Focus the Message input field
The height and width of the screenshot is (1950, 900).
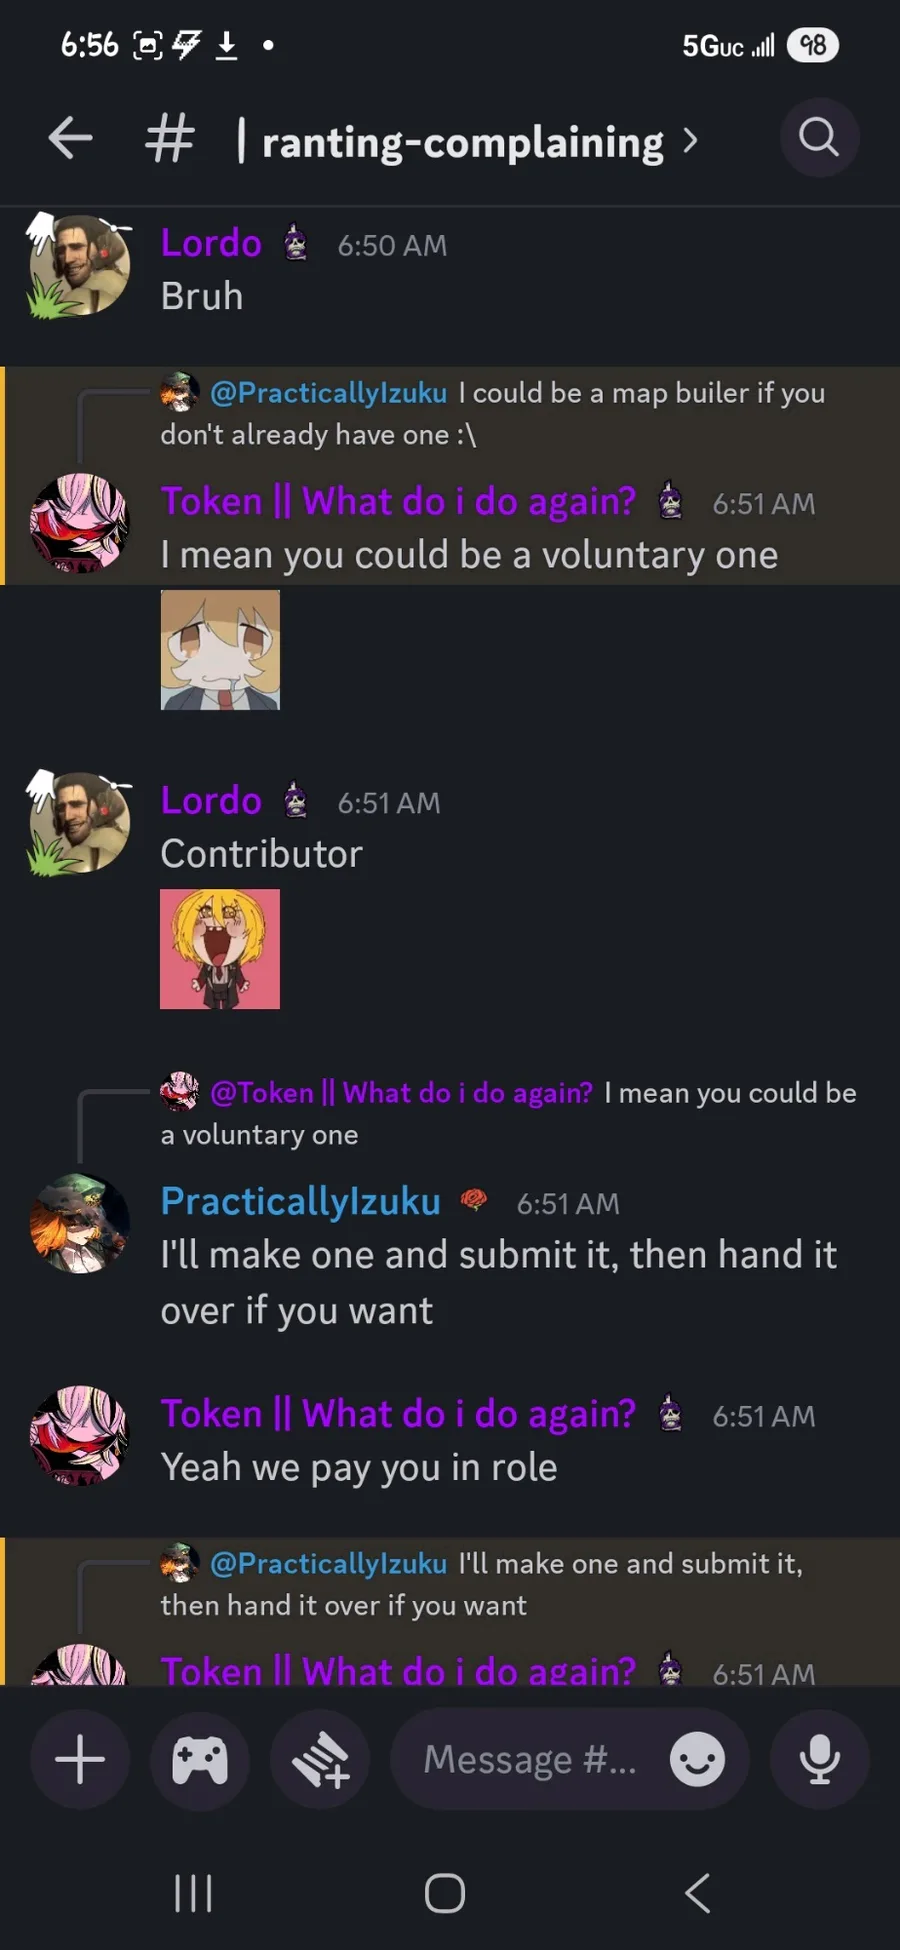click(x=530, y=1759)
